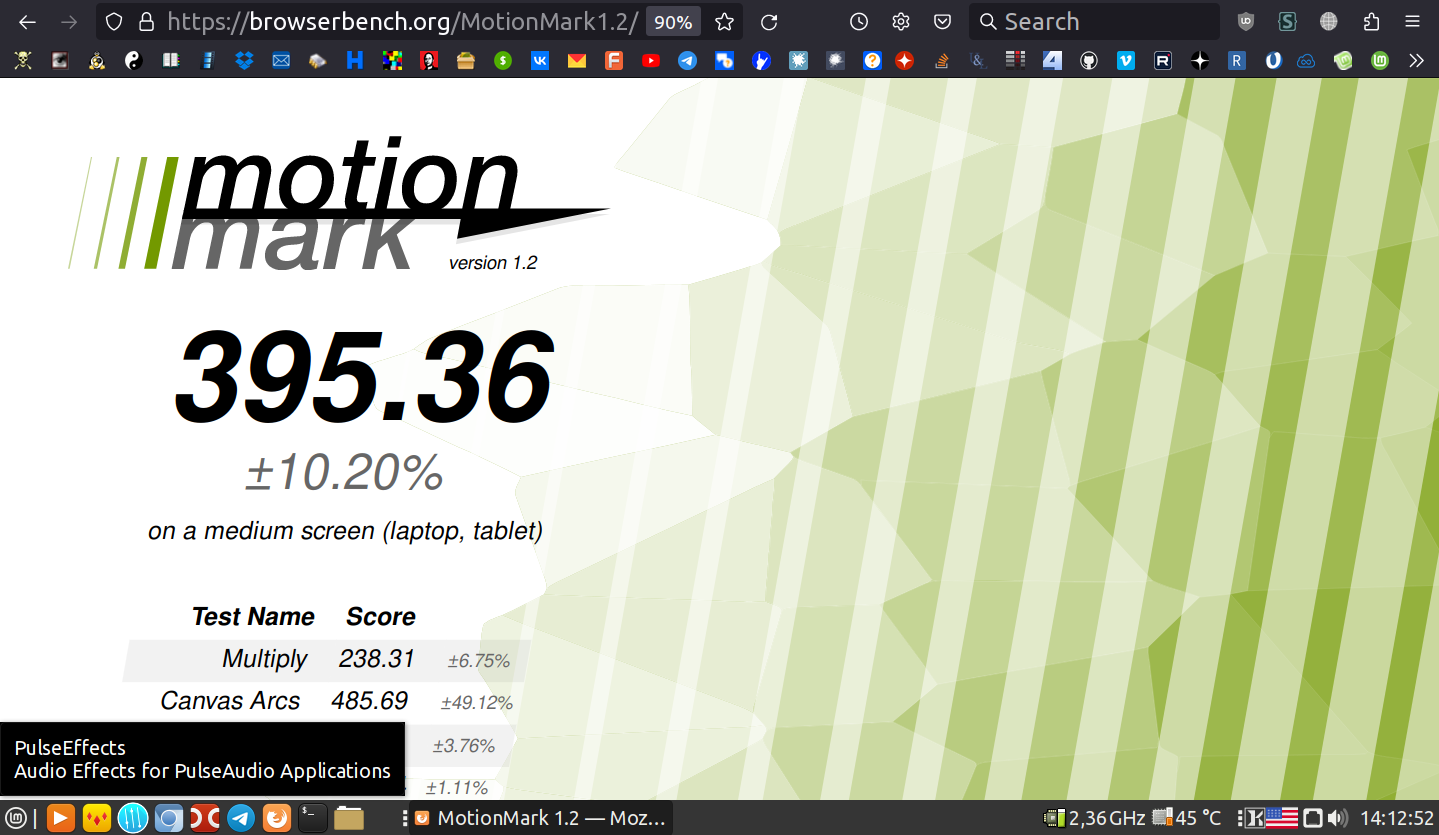The height and width of the screenshot is (835, 1439).
Task: Click the overall score 395.36
Action: pos(363,375)
